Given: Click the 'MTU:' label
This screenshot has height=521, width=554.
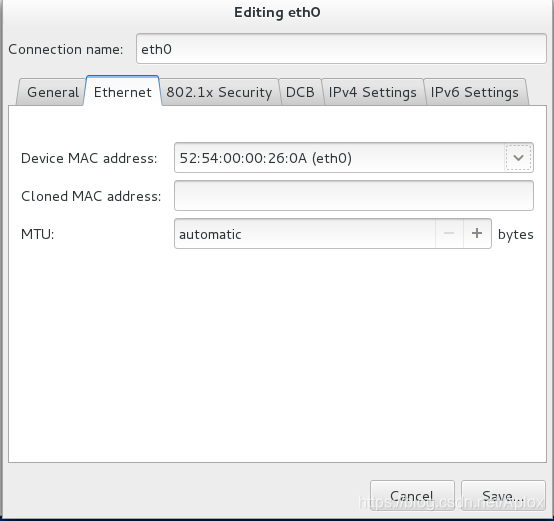Looking at the screenshot, I should (x=37, y=234).
